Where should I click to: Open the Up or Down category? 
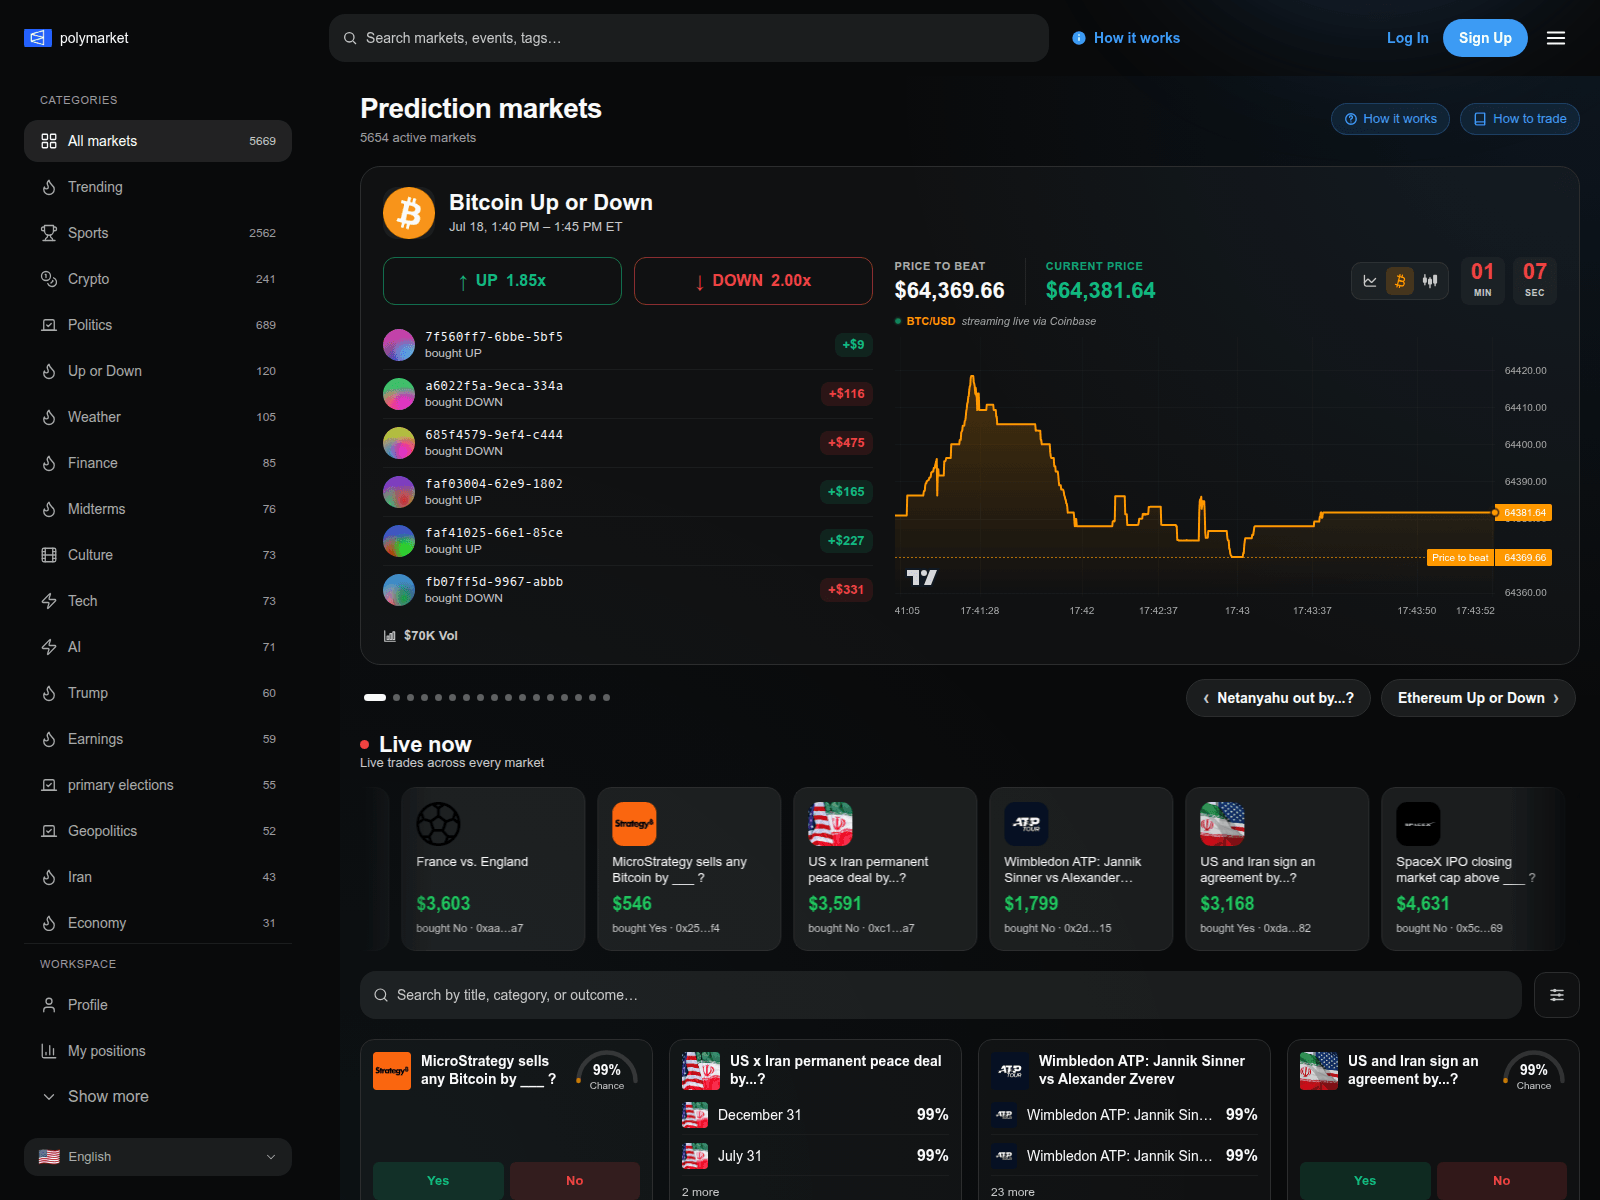pyautogui.click(x=158, y=371)
